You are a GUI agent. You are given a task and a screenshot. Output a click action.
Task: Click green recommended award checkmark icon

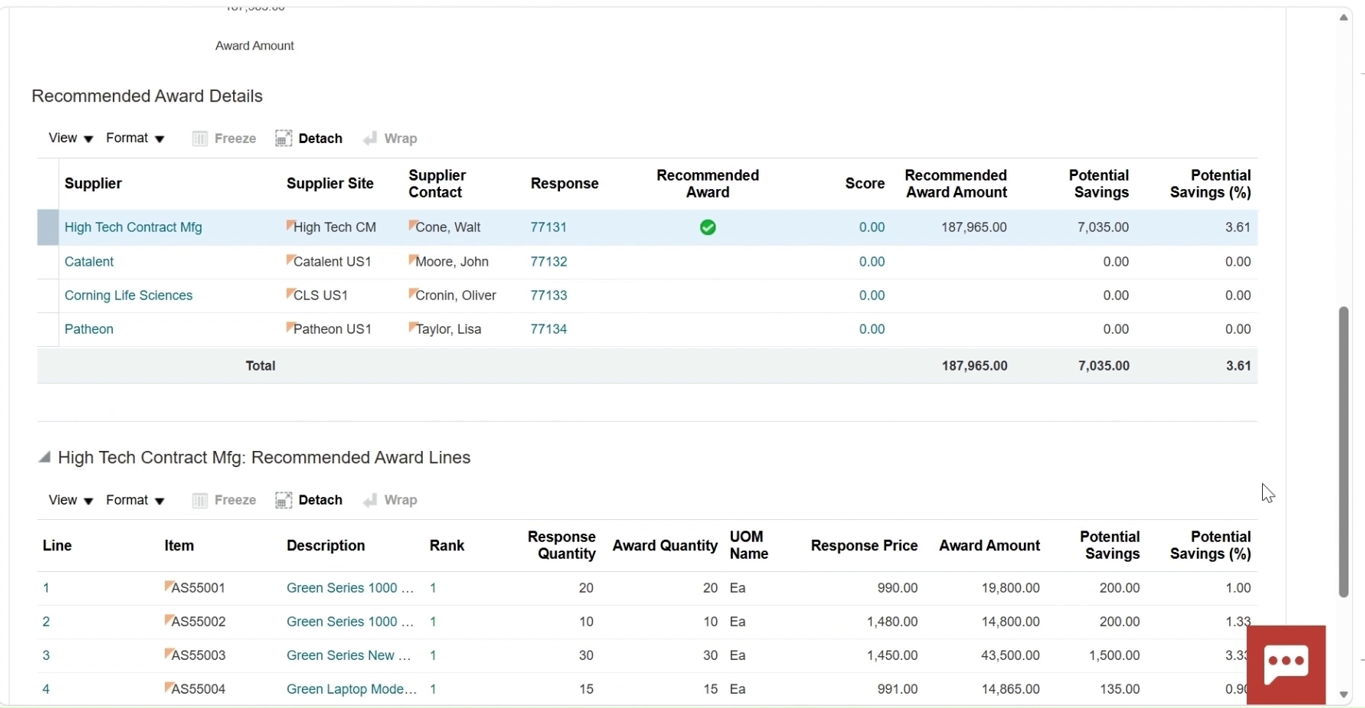click(x=708, y=228)
